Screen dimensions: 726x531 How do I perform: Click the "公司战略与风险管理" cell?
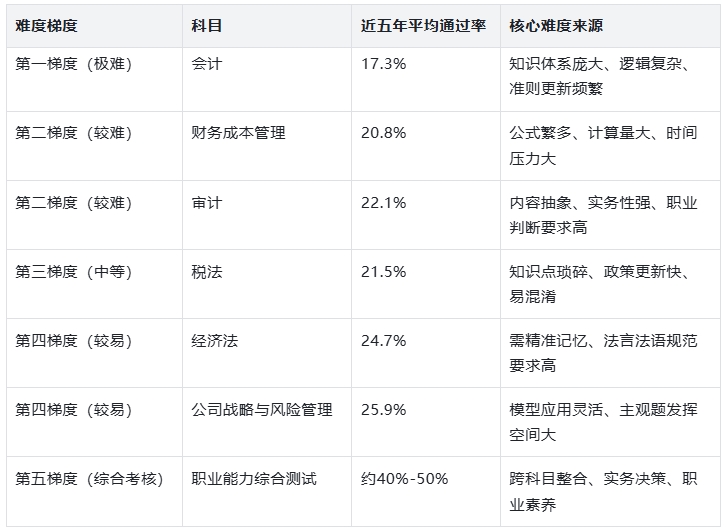(x=262, y=410)
